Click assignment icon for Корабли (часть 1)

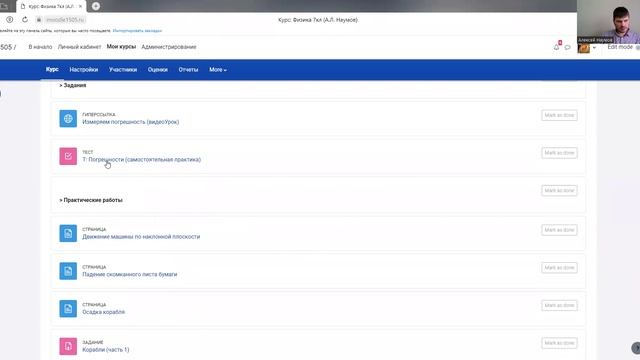tap(68, 346)
